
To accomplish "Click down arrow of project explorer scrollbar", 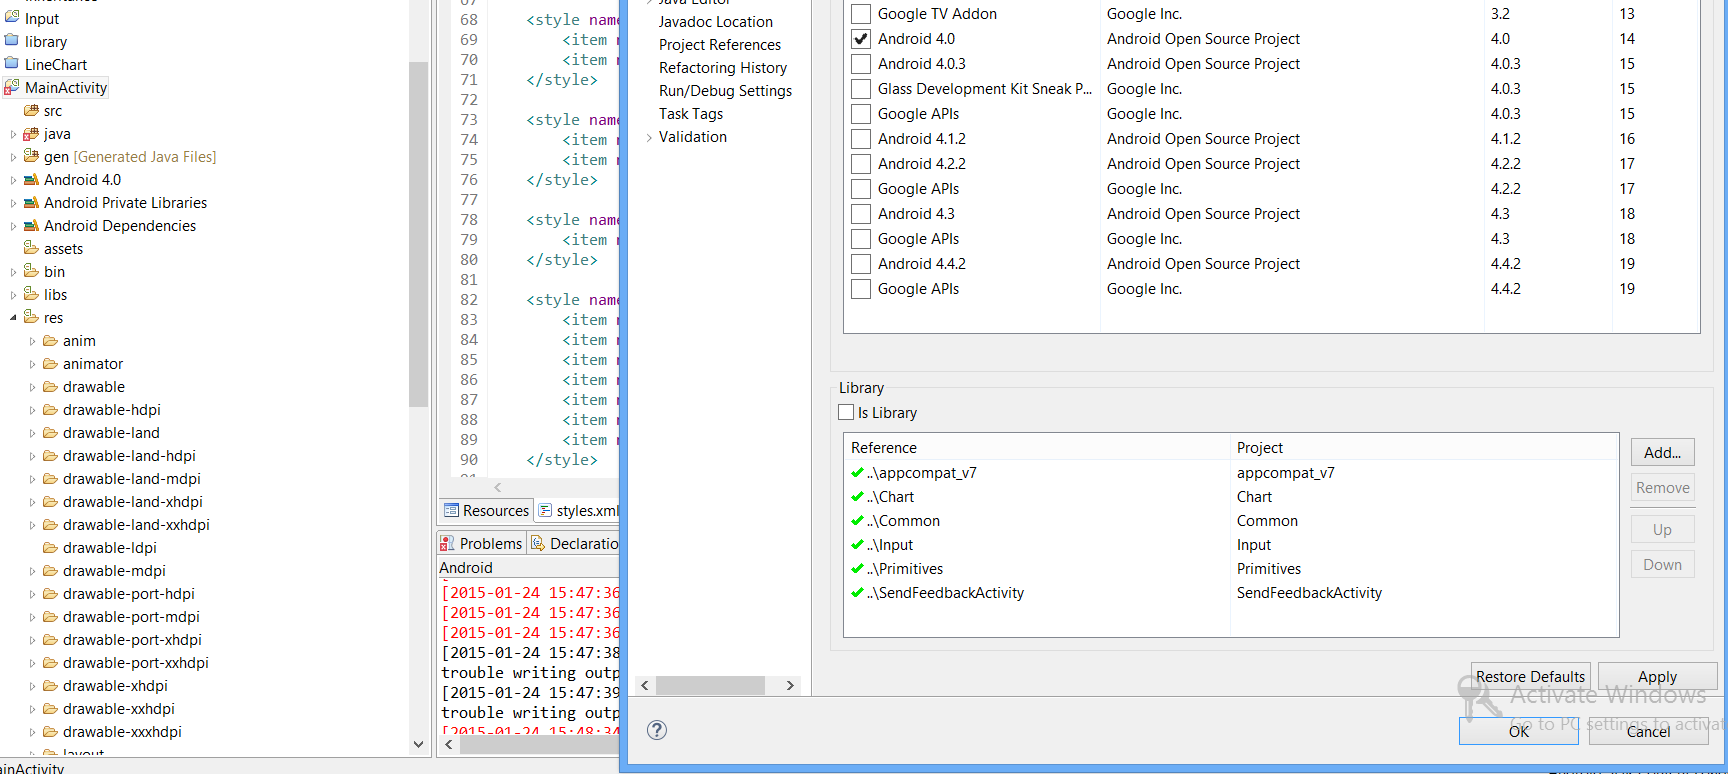I will pos(418,744).
